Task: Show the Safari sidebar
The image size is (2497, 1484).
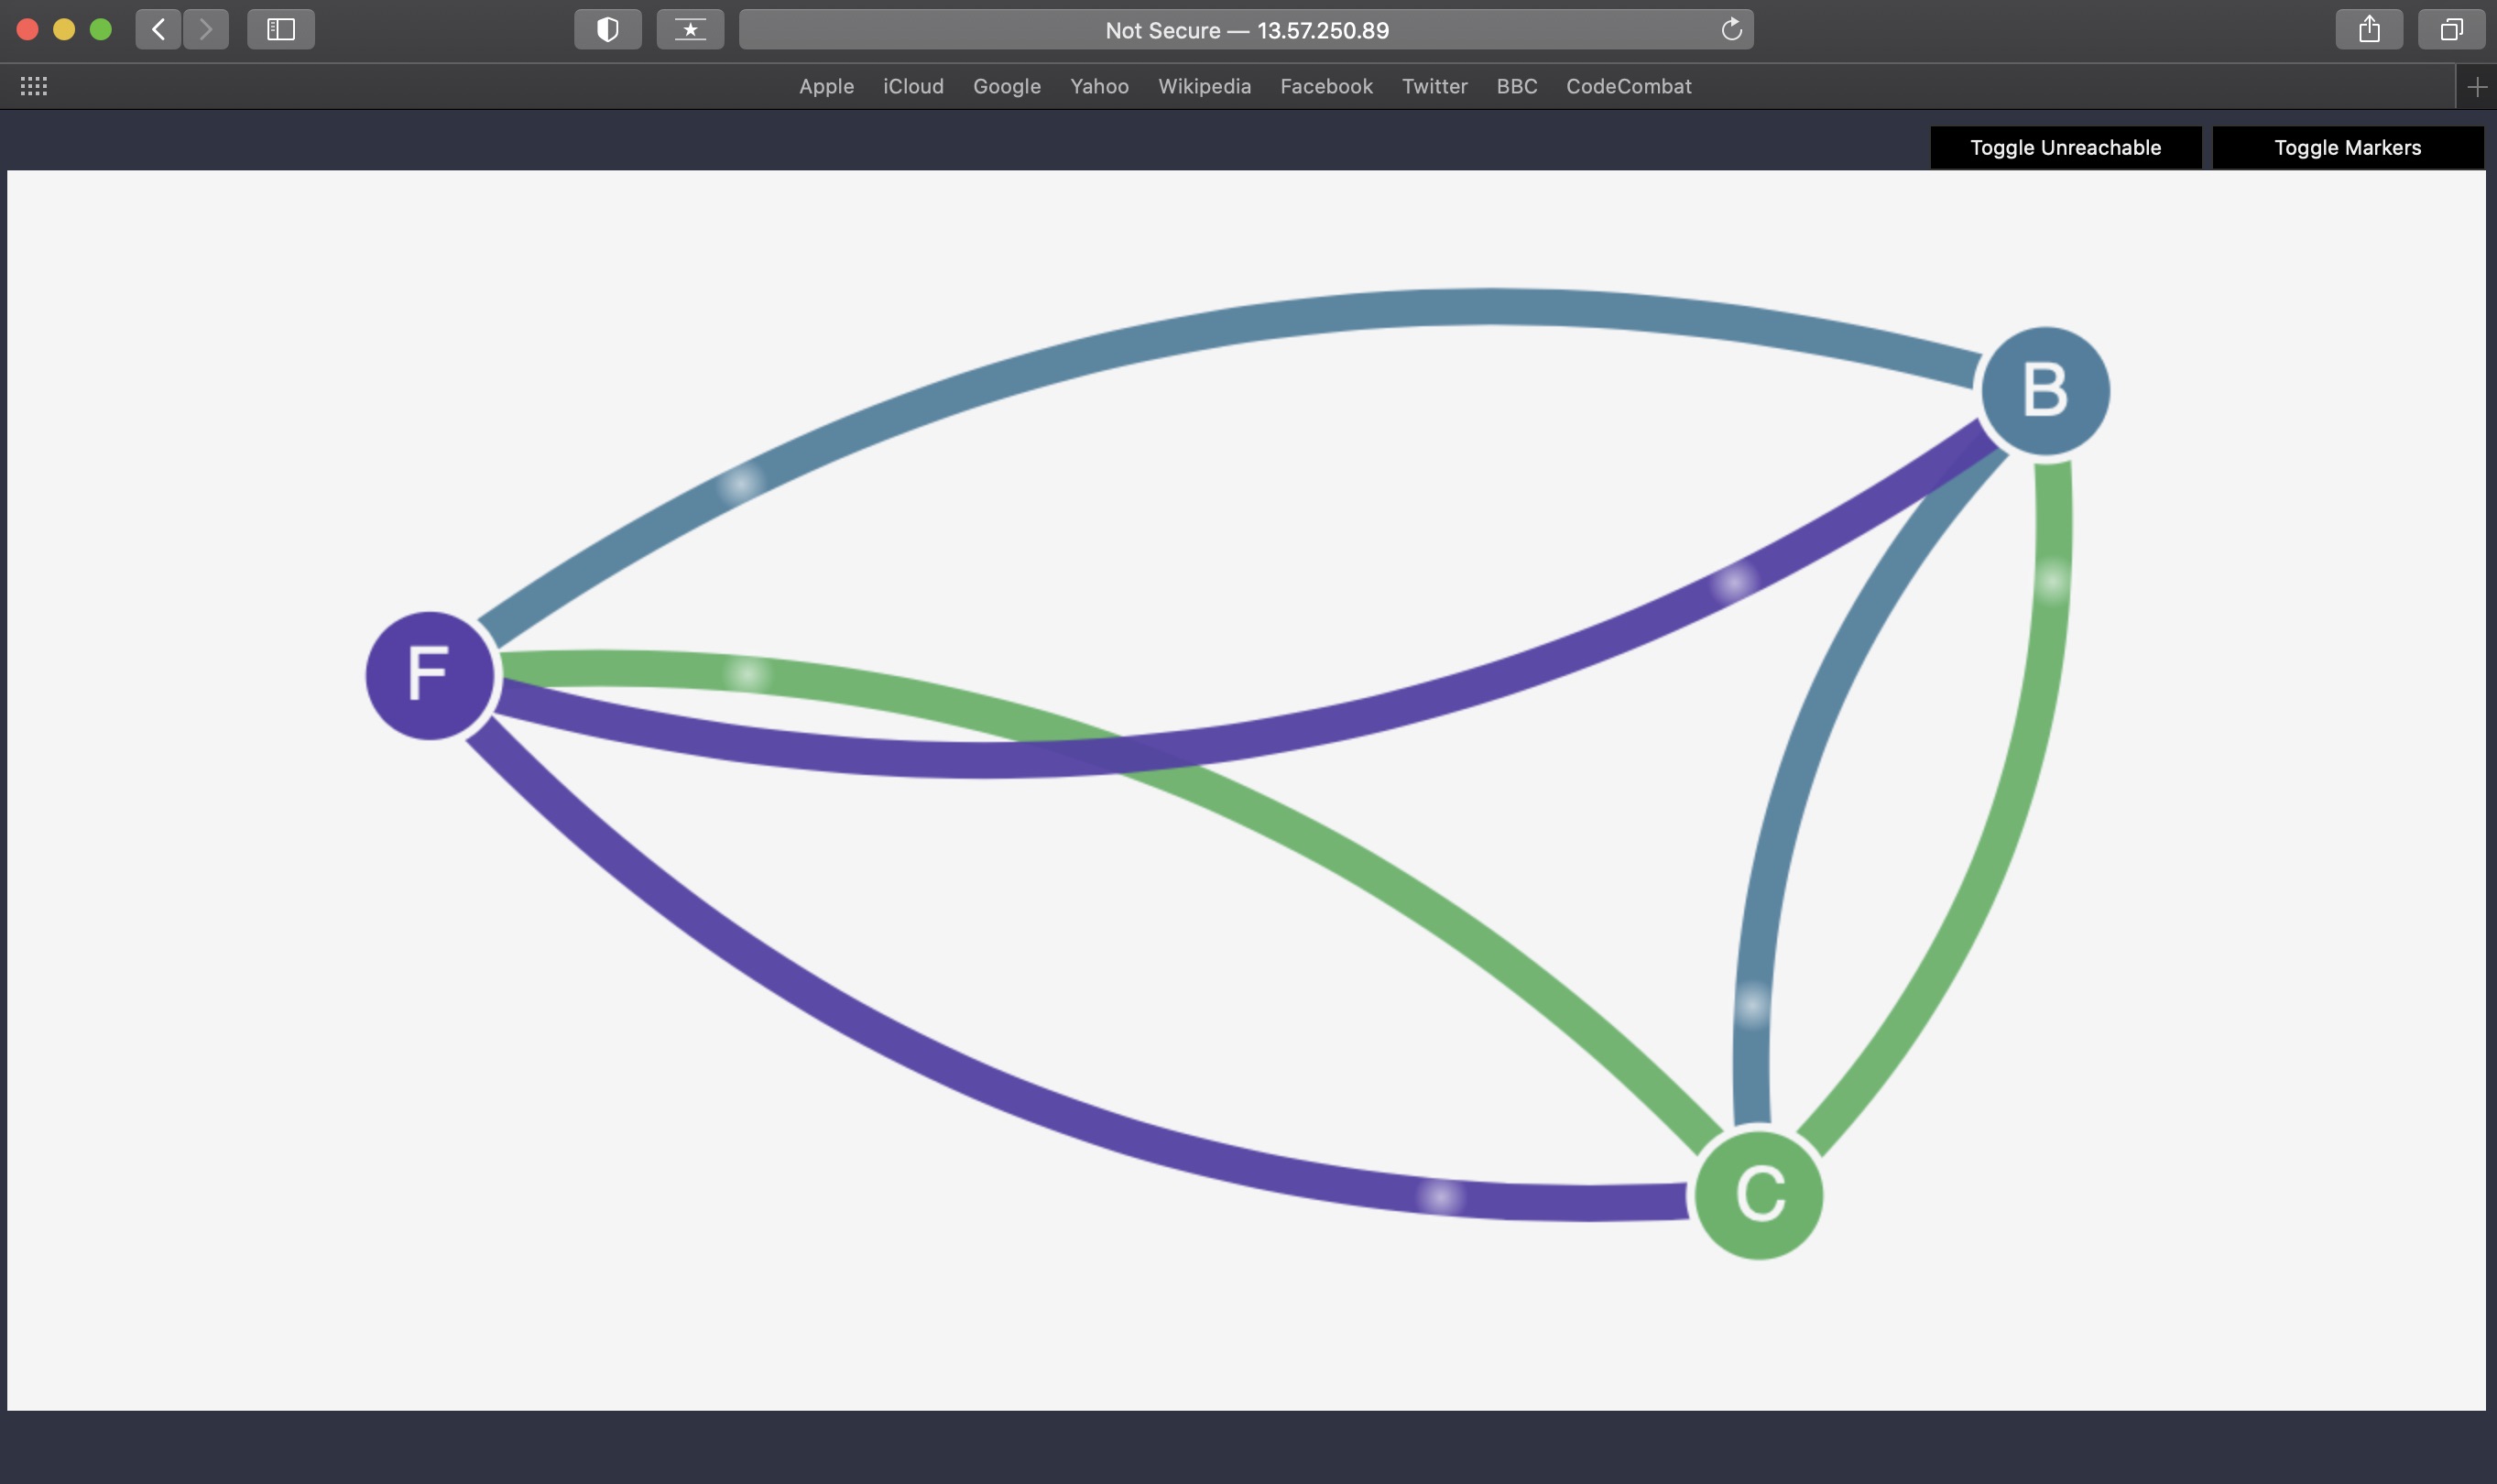Action: [x=281, y=30]
